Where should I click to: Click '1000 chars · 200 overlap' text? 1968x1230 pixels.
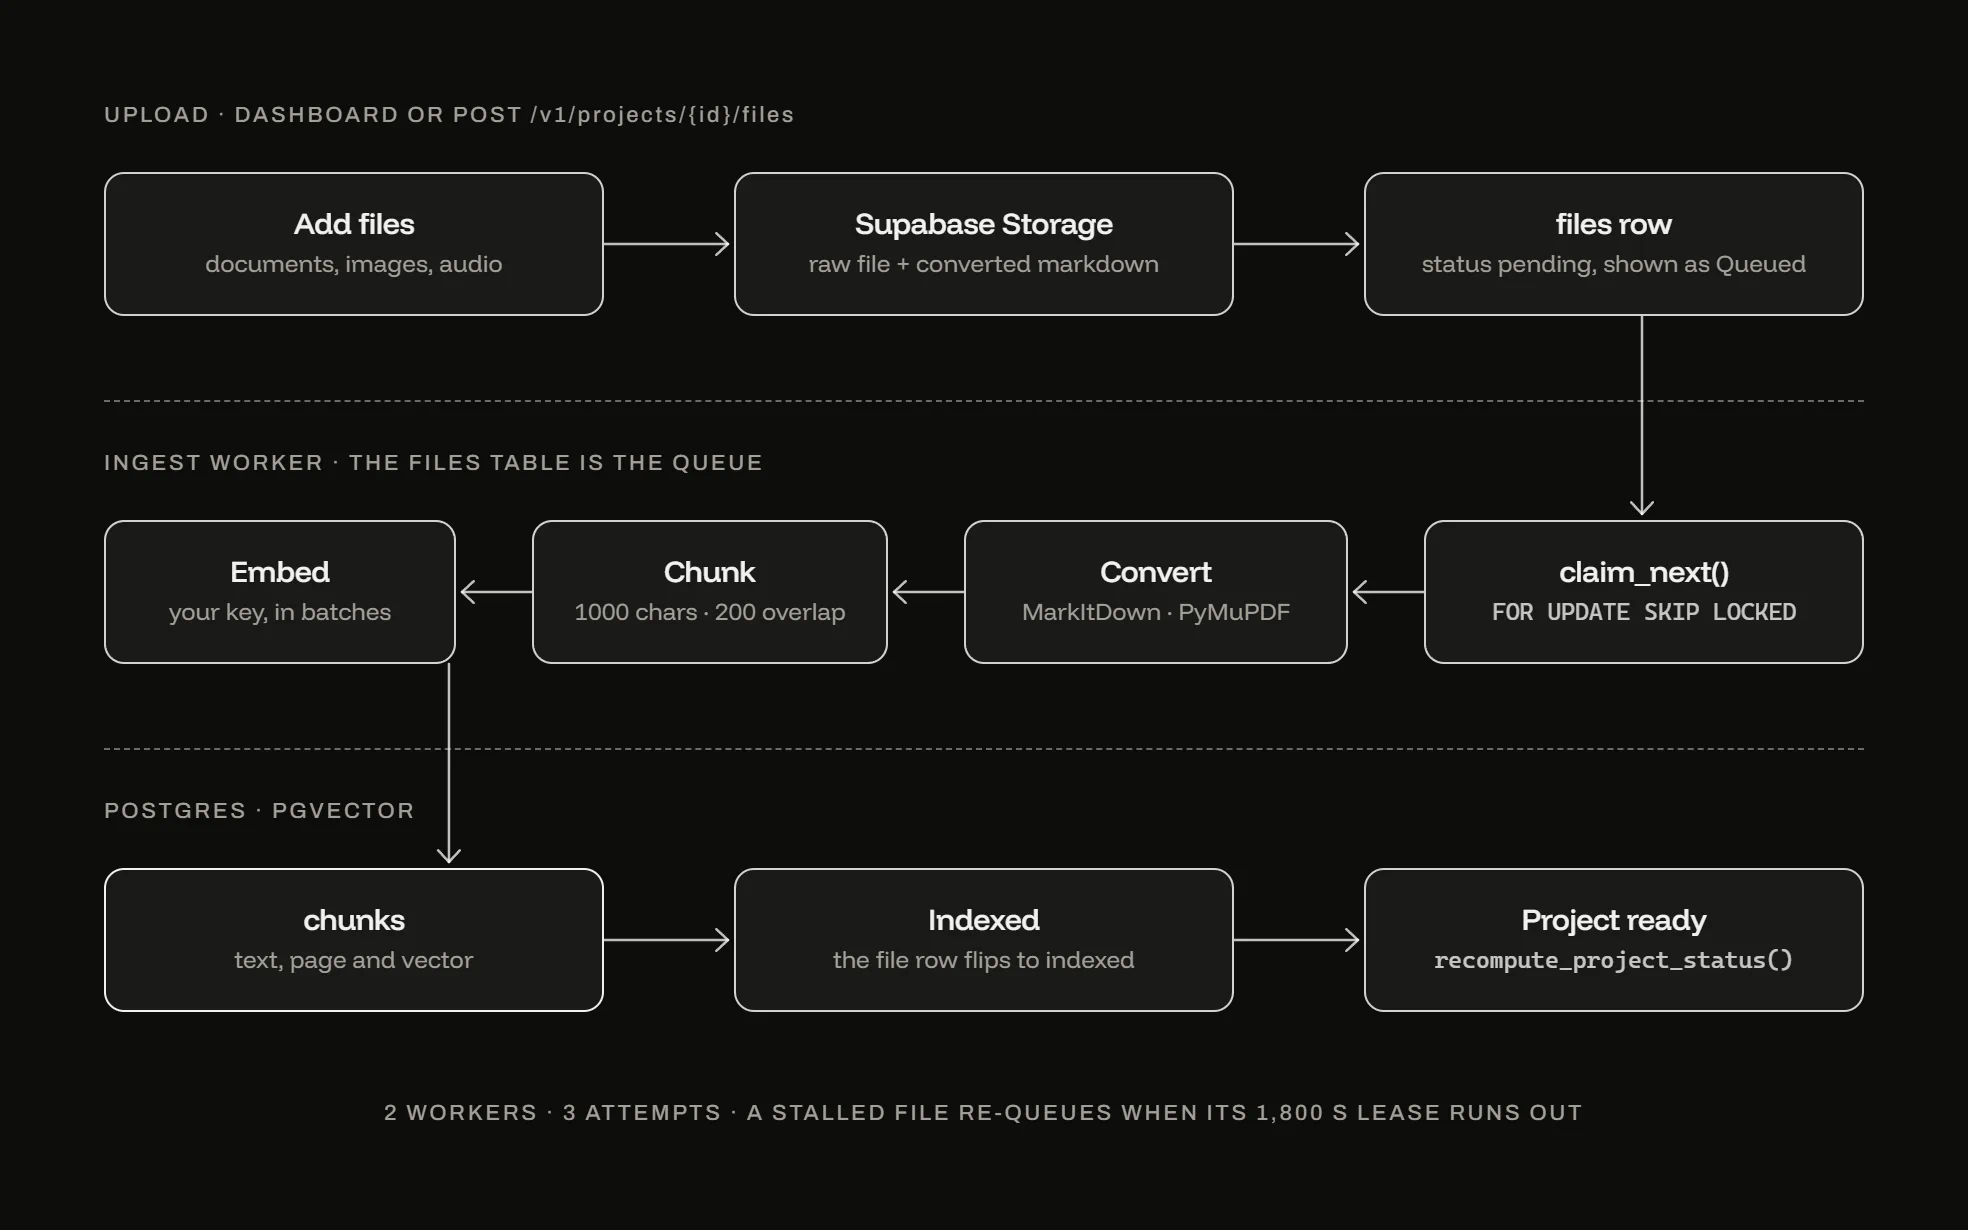click(x=710, y=612)
